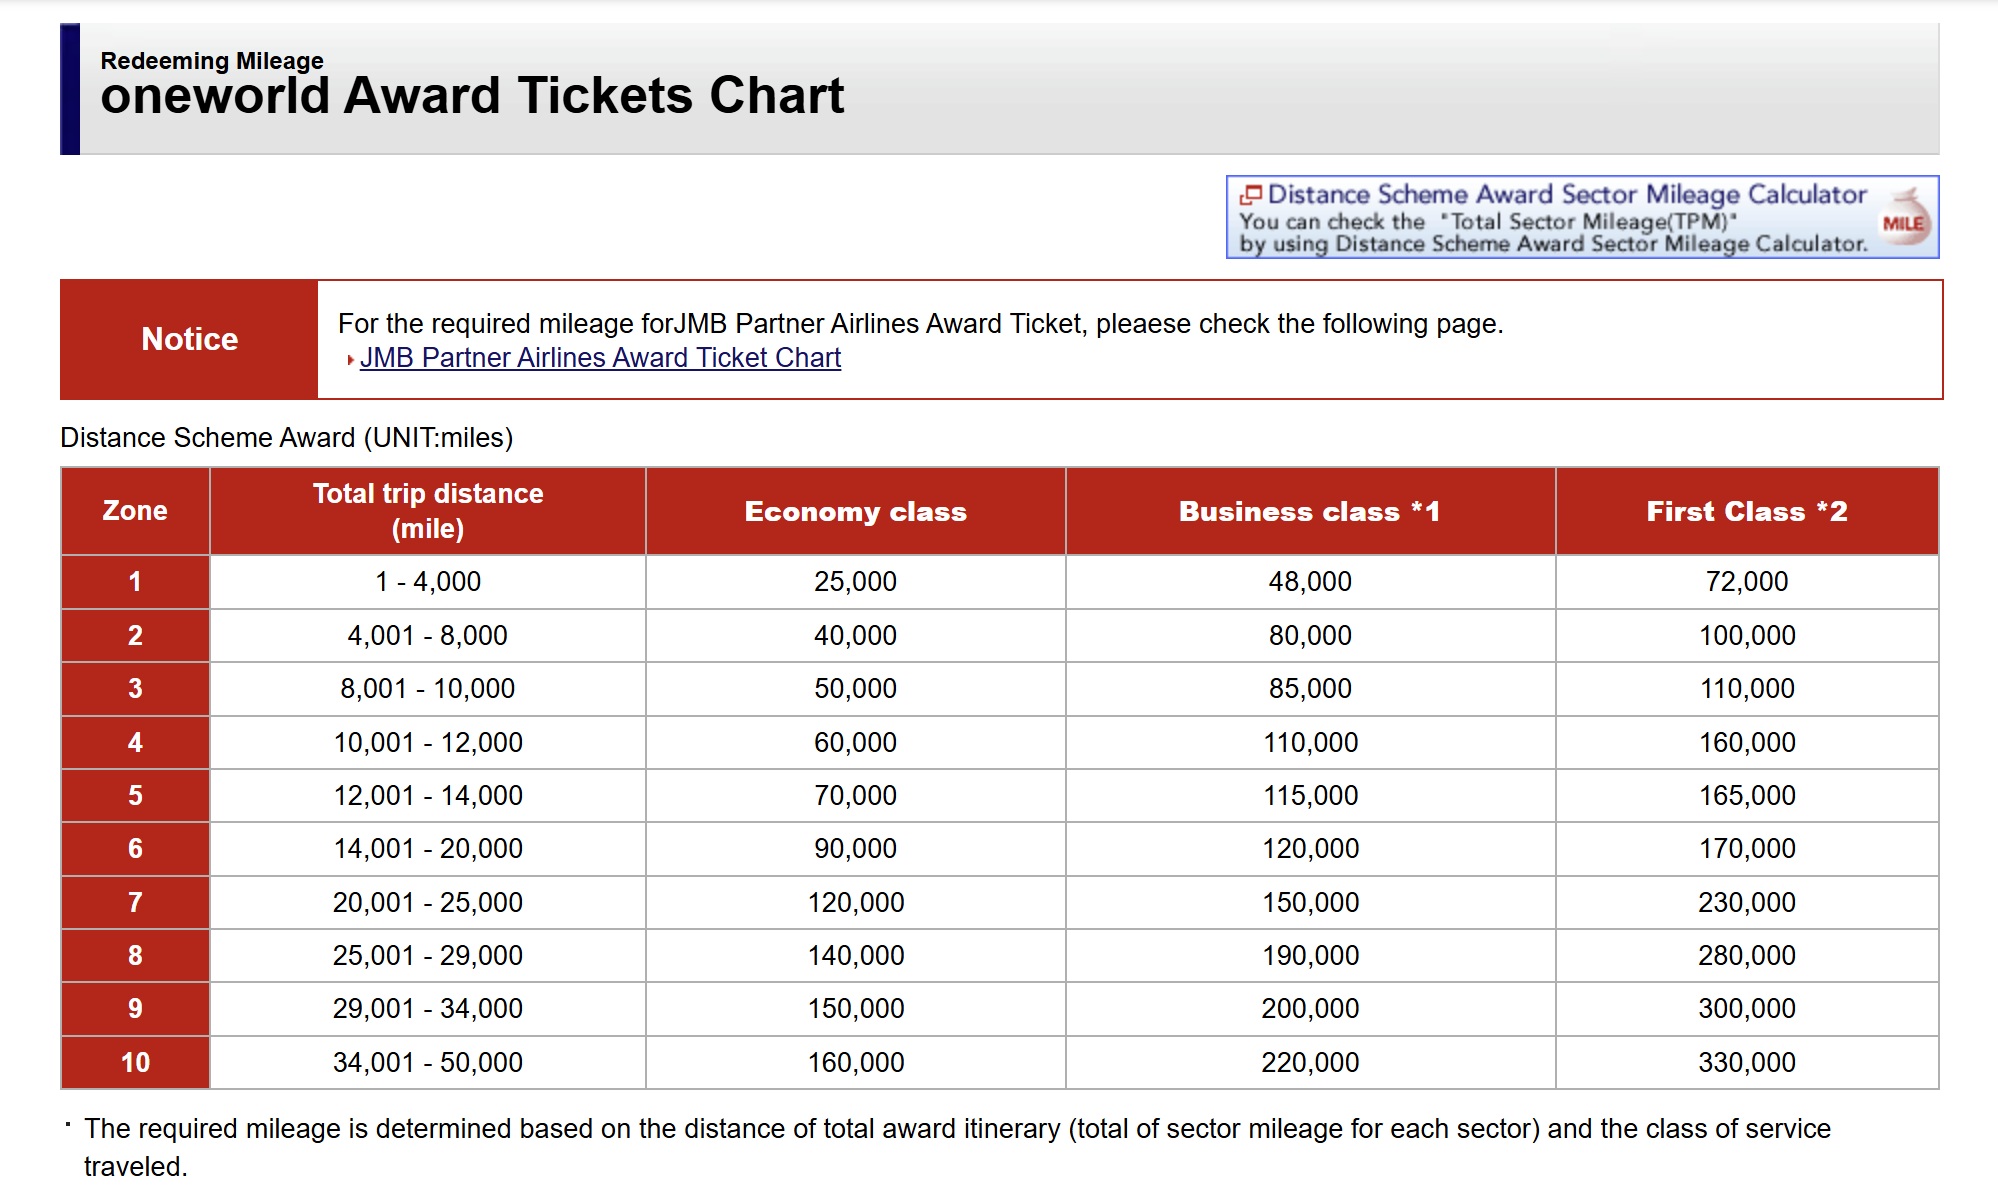Viewport: 1998px width, 1186px height.
Task: Click the 48,000 business mileage cell
Action: [x=1310, y=582]
